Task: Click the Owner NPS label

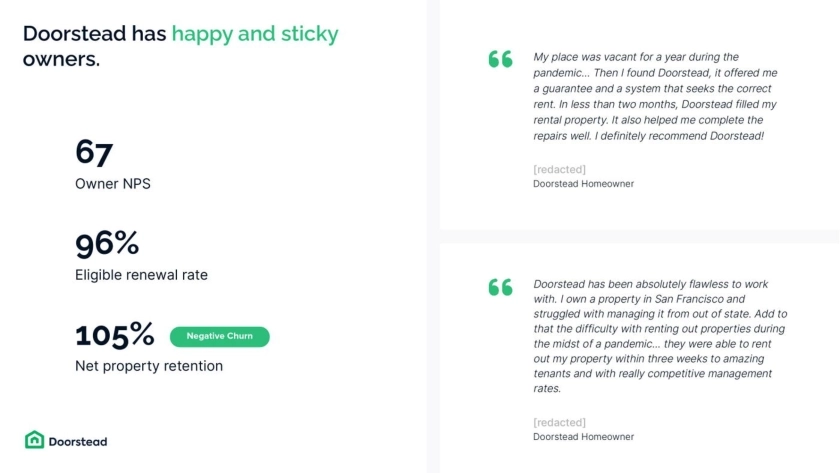Action: pos(113,184)
